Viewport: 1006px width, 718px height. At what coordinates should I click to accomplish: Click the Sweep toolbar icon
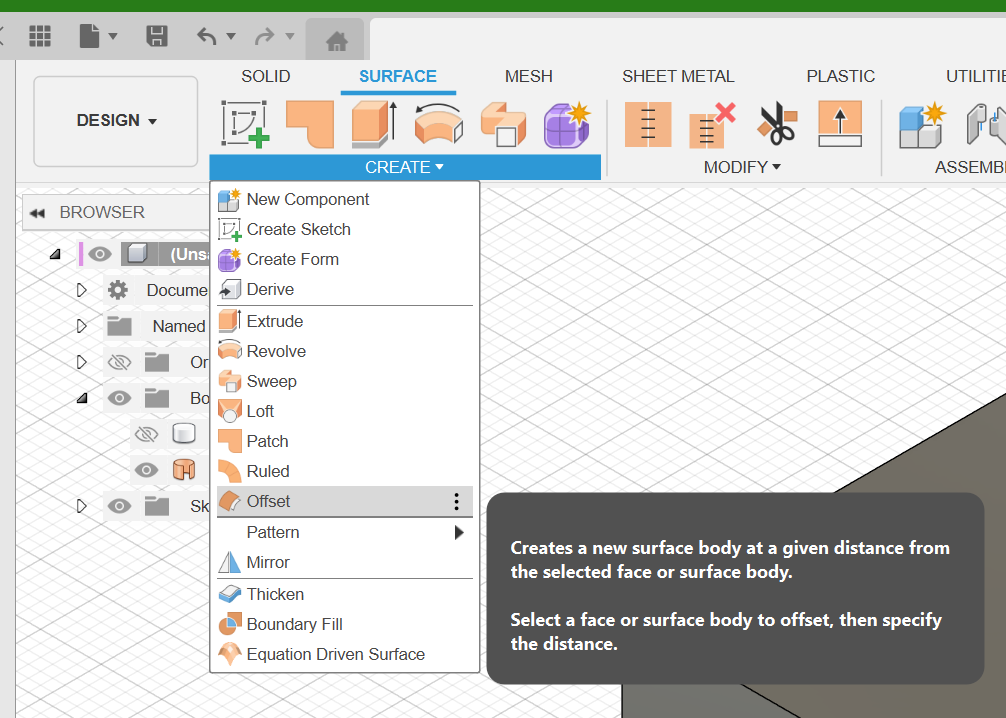504,124
